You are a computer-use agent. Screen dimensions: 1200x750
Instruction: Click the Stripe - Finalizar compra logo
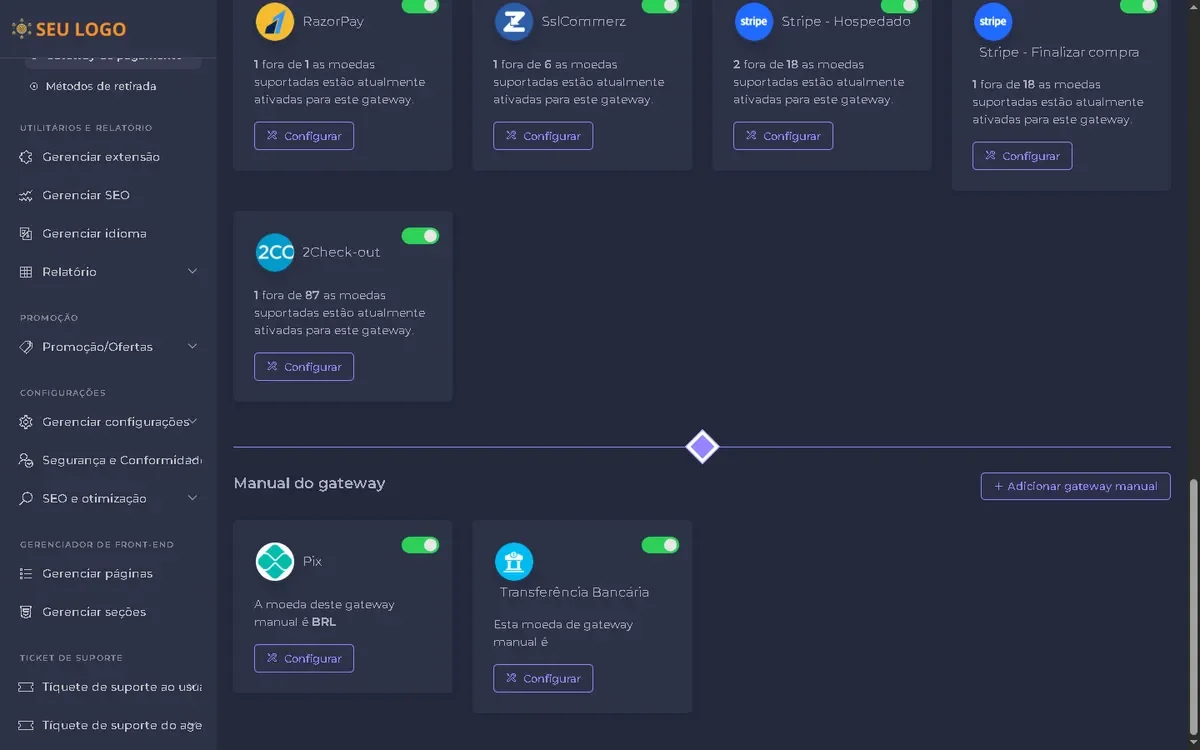coord(993,21)
